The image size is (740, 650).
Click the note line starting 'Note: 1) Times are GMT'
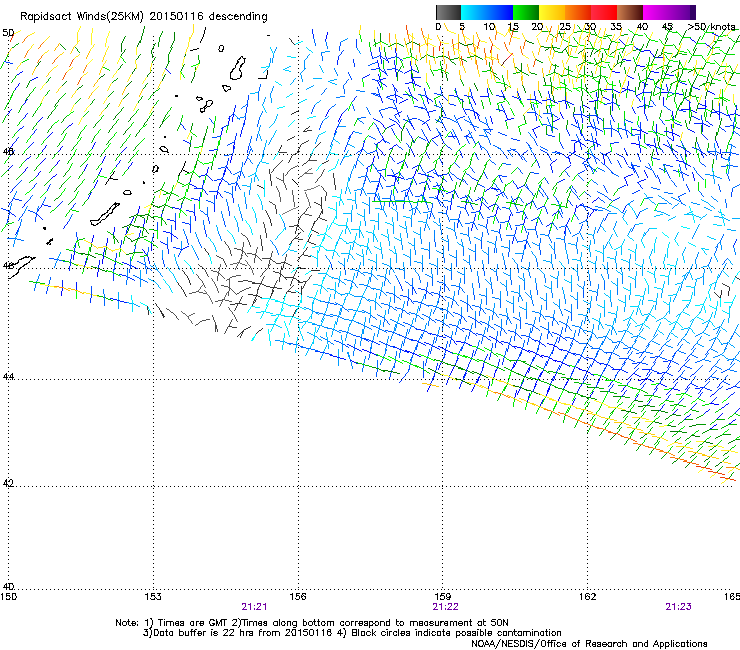(x=312, y=623)
